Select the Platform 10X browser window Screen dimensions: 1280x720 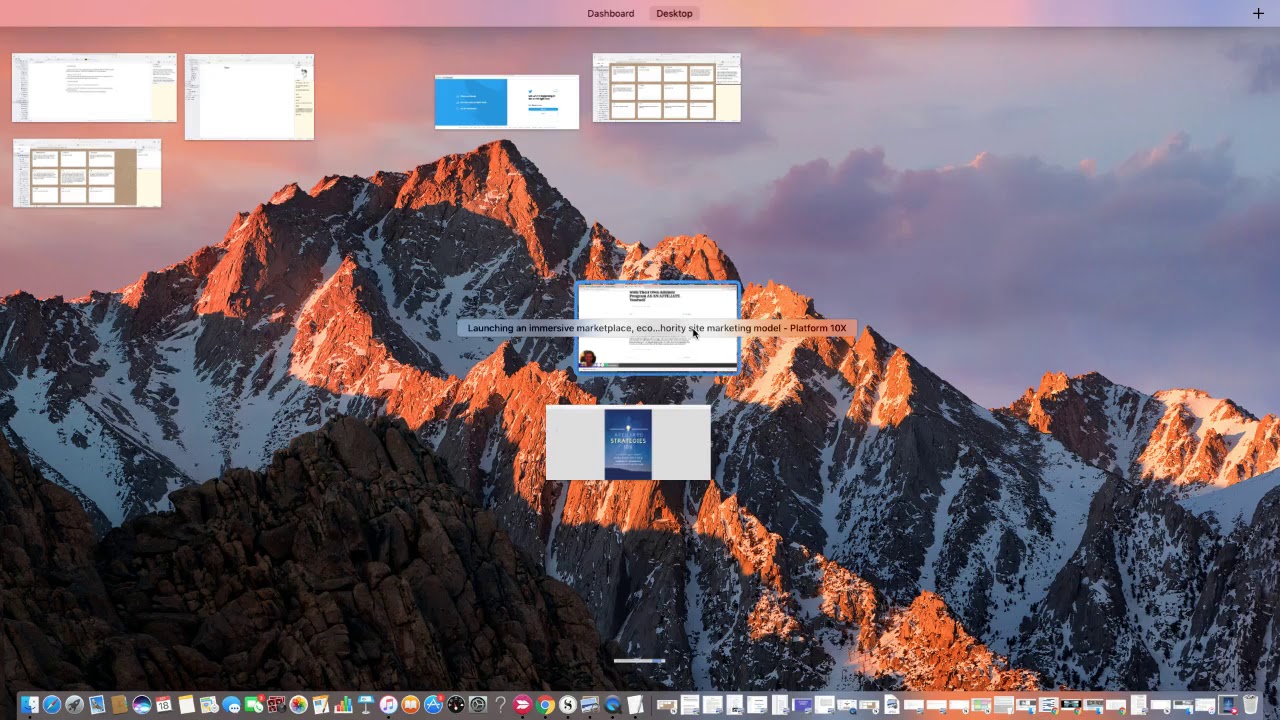pyautogui.click(x=658, y=328)
